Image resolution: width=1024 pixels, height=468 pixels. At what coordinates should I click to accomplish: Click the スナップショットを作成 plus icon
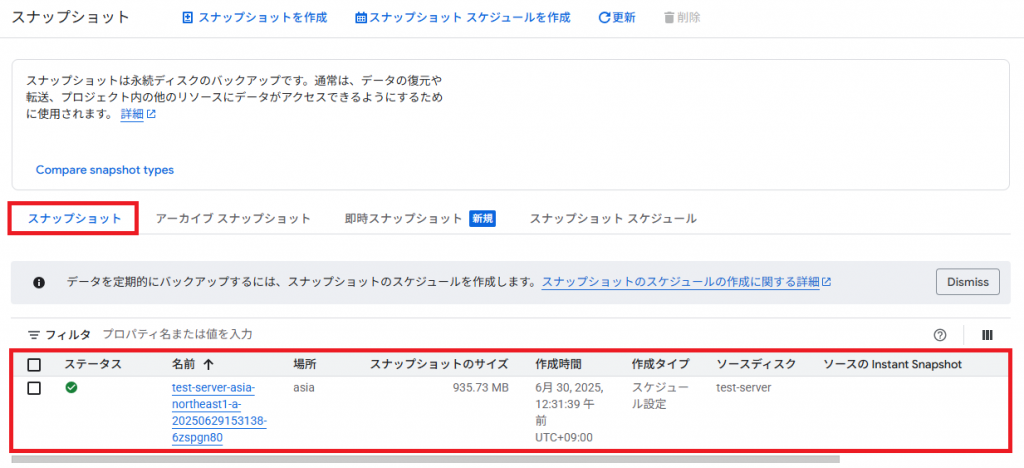click(187, 18)
